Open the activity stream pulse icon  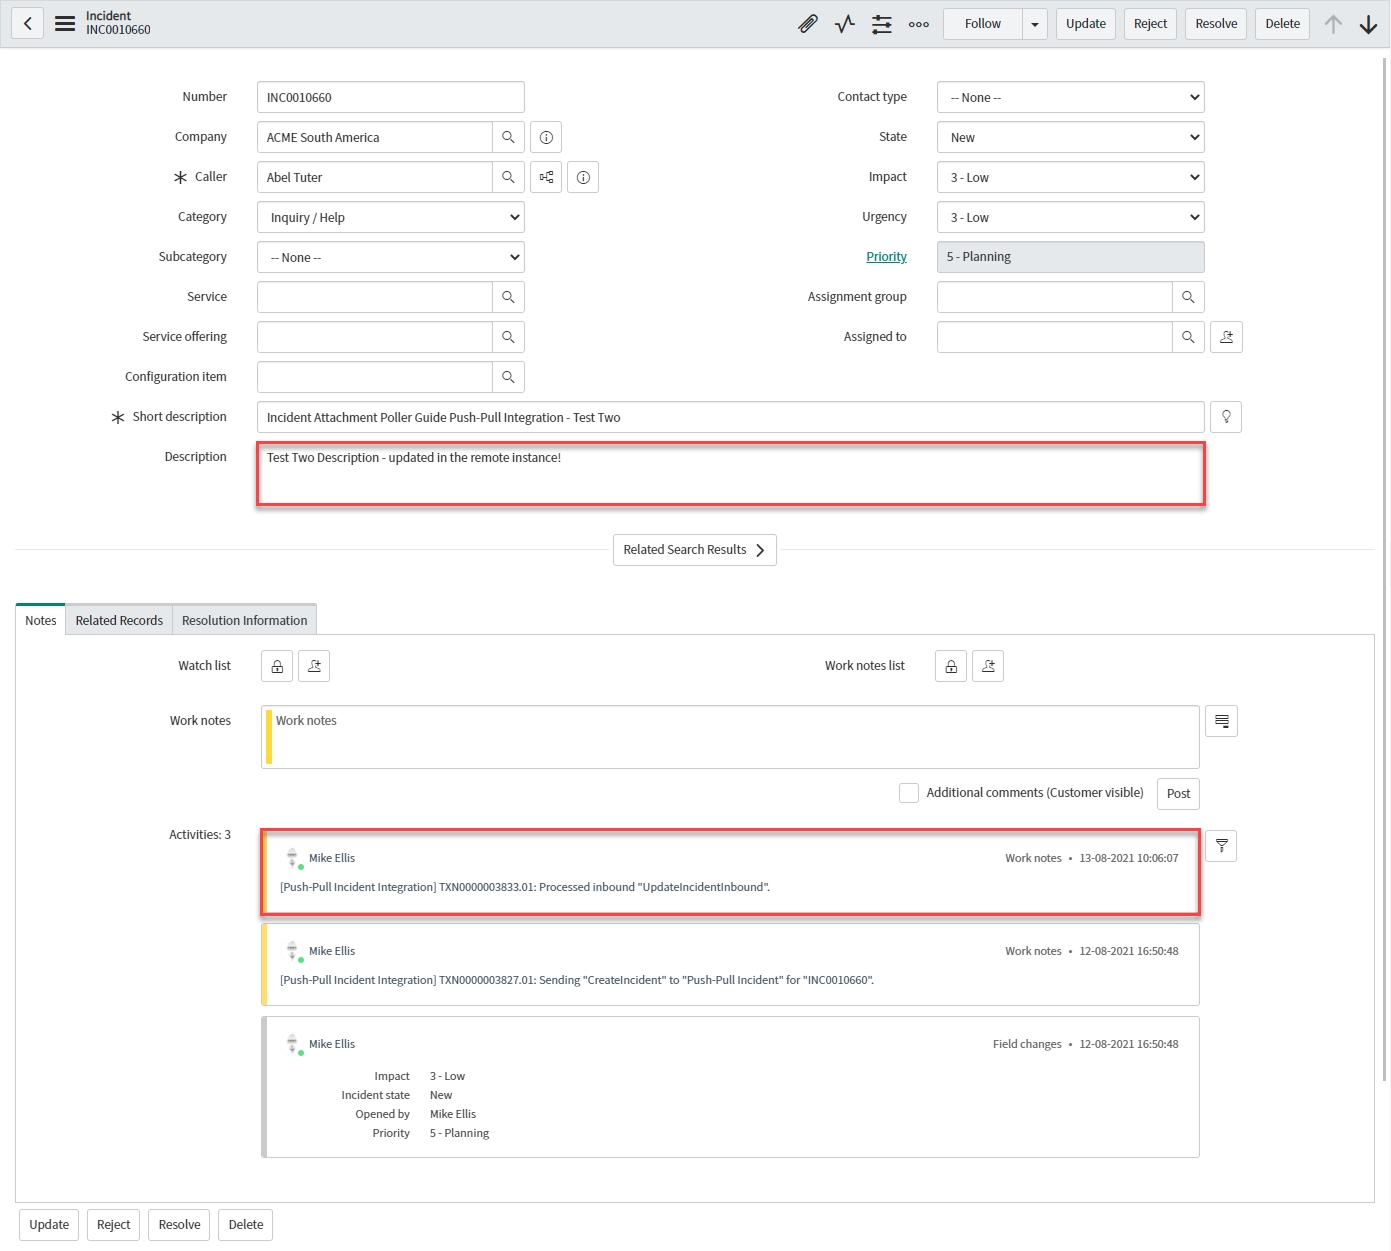coord(845,24)
